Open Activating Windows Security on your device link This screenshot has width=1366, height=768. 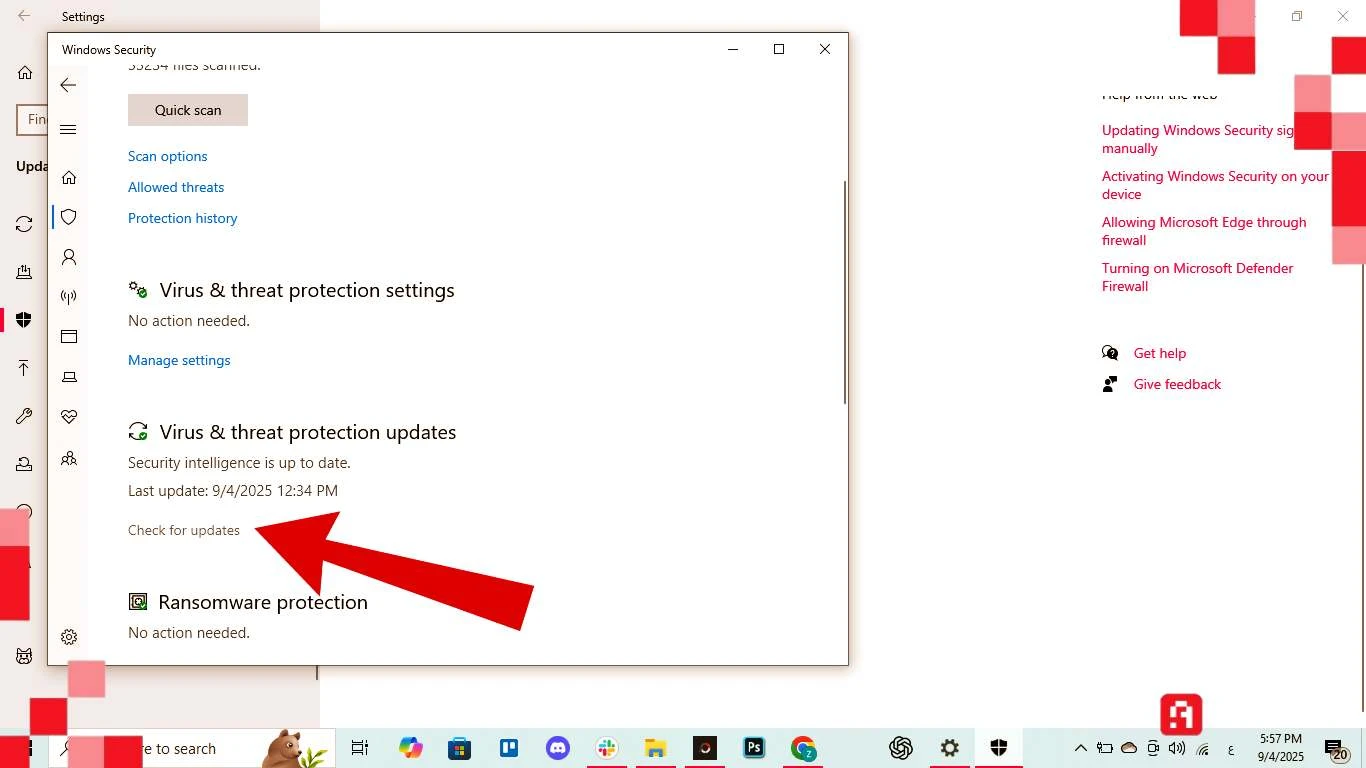coord(1215,185)
